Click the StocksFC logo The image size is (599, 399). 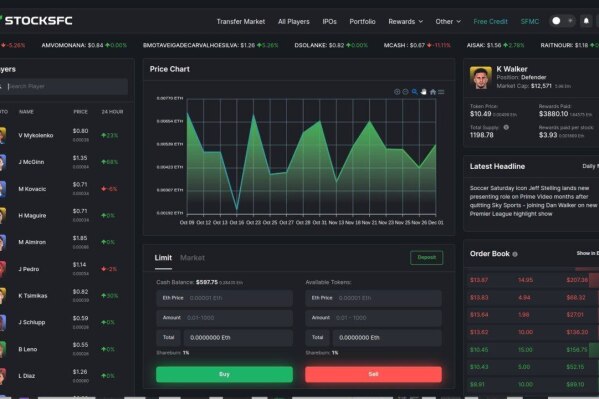(36, 21)
